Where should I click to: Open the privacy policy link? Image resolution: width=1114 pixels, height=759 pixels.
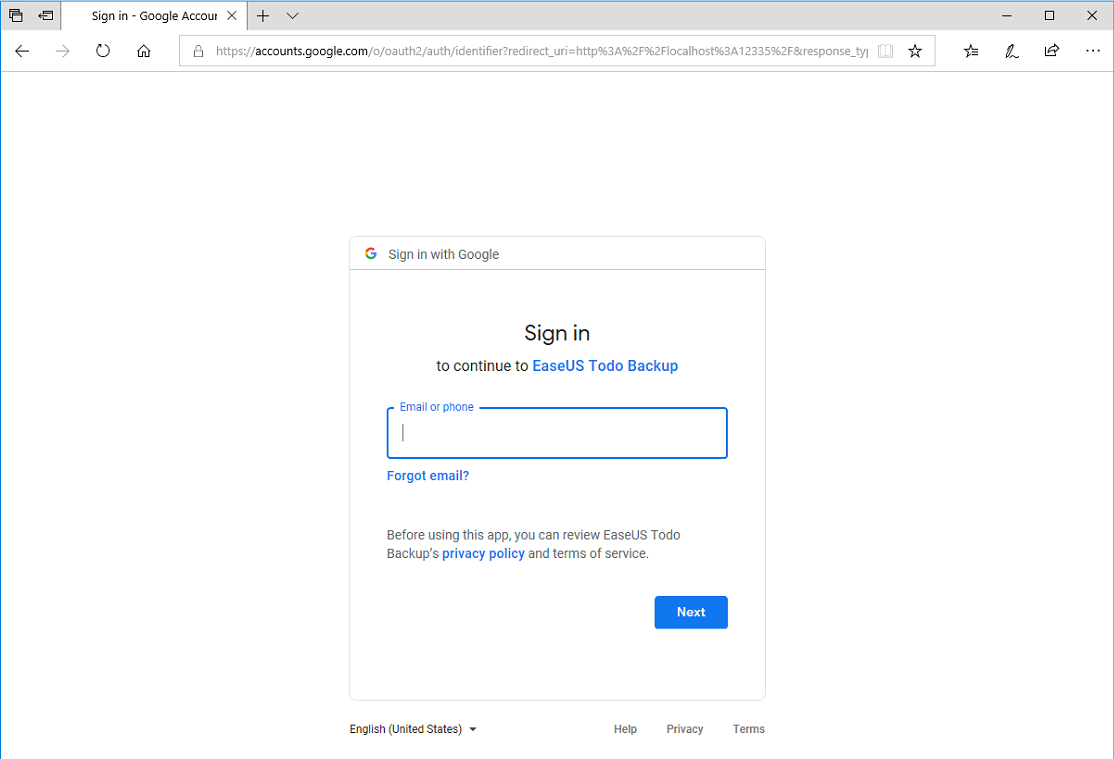tap(483, 554)
